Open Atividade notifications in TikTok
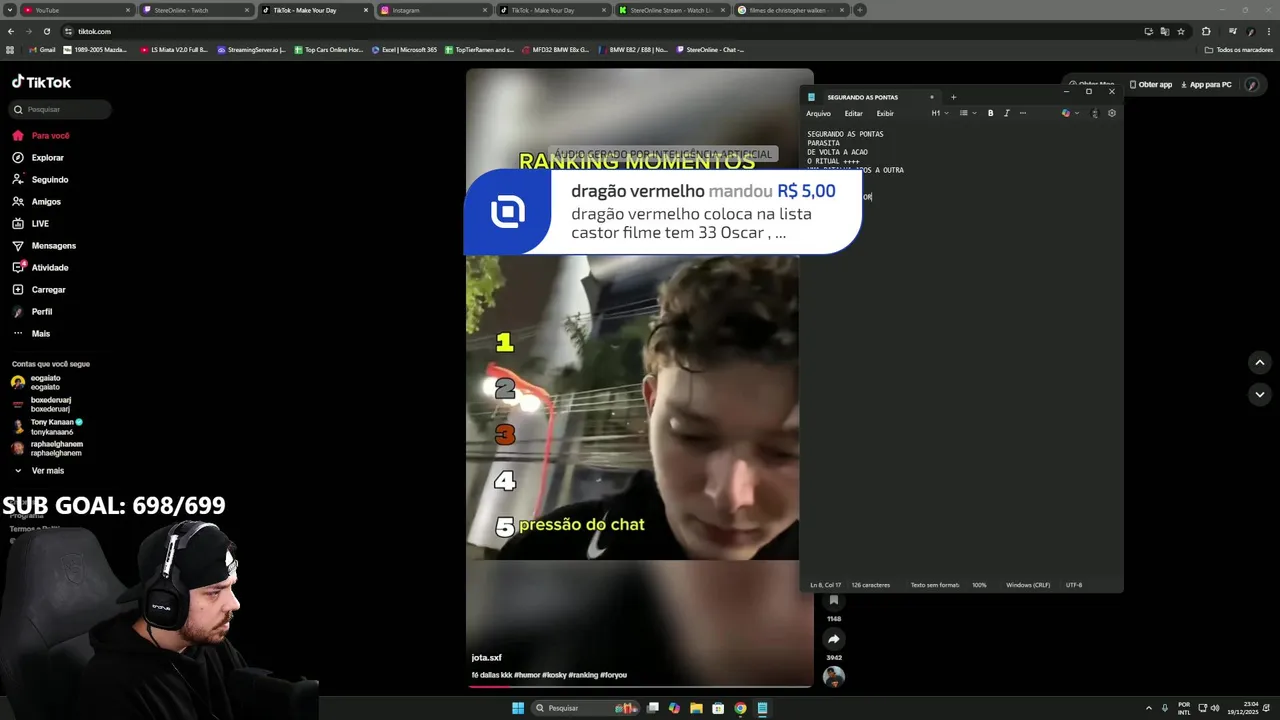 click(x=40, y=267)
